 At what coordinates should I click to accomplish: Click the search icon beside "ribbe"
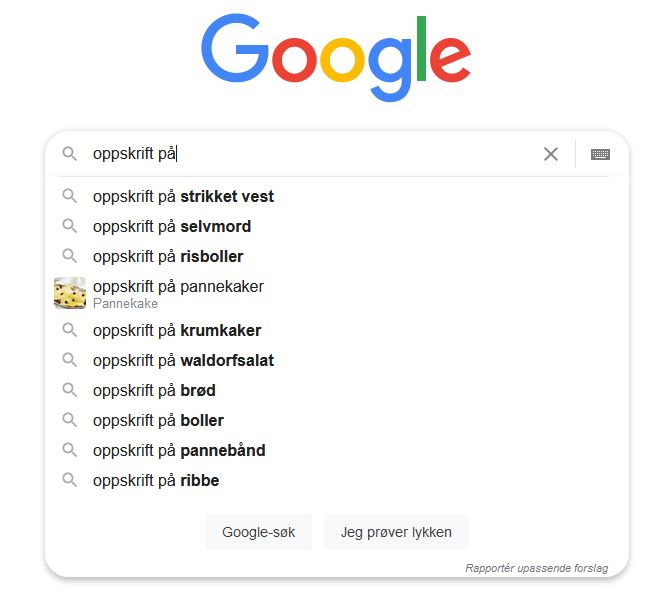[70, 480]
